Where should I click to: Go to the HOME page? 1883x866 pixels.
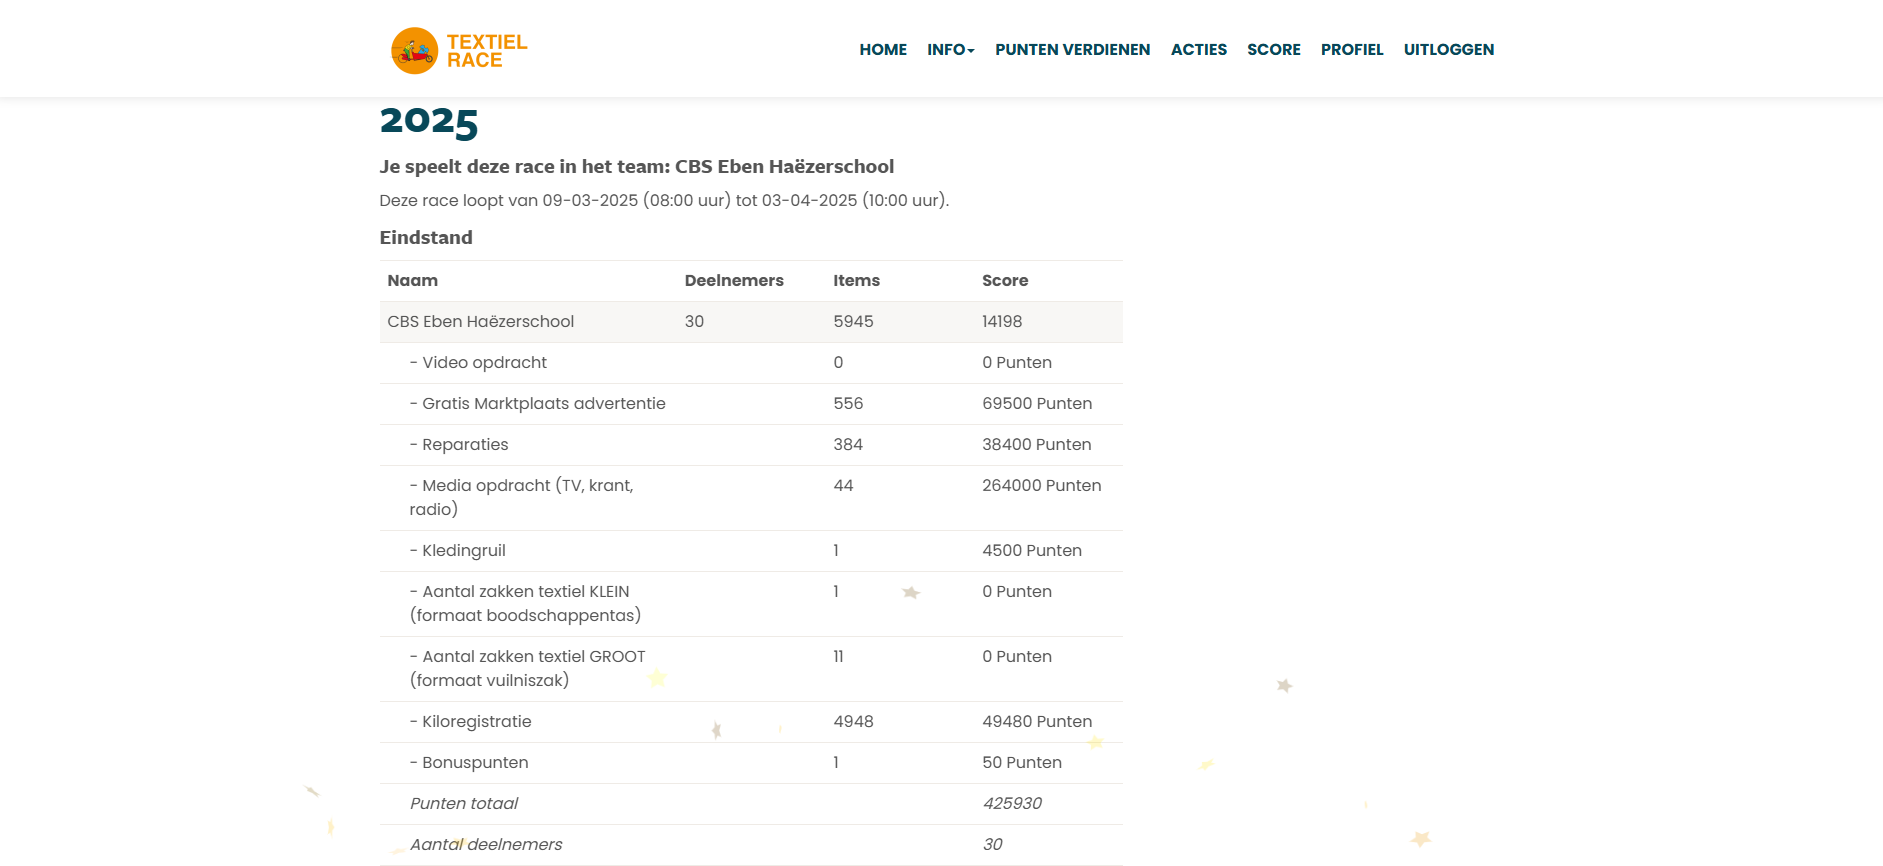pyautogui.click(x=883, y=50)
